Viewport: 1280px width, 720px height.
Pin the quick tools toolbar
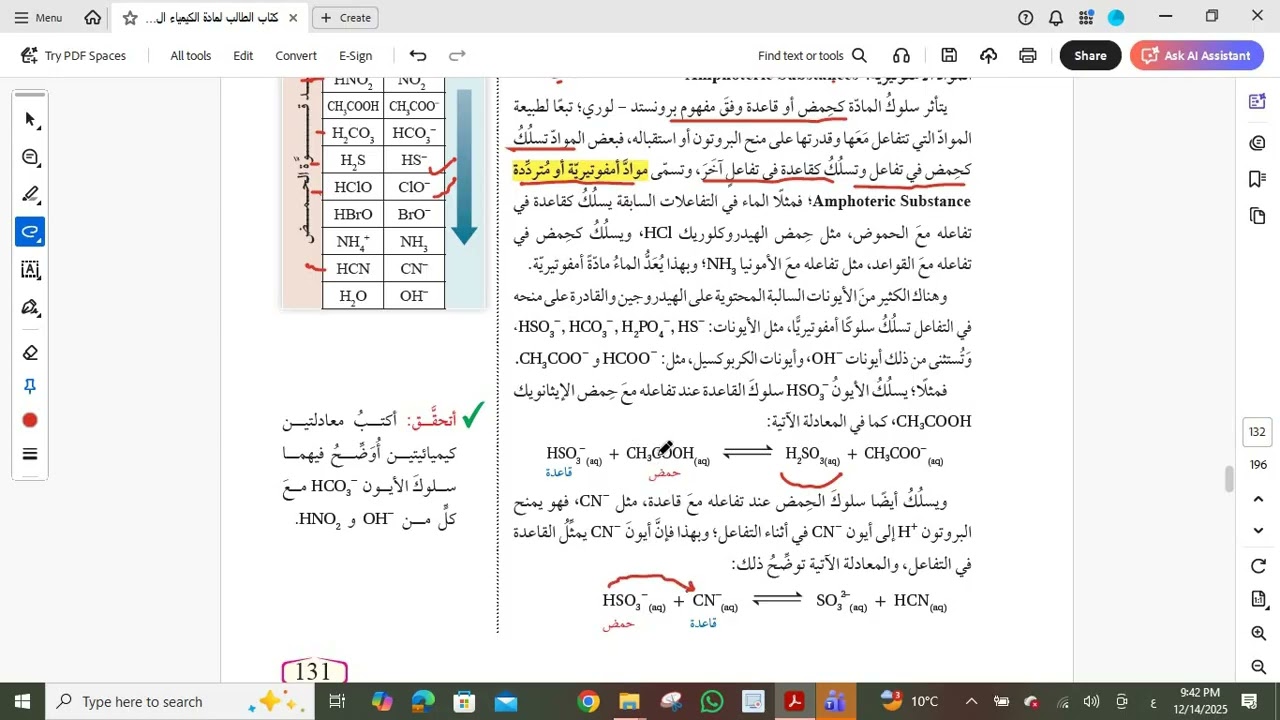[x=30, y=386]
